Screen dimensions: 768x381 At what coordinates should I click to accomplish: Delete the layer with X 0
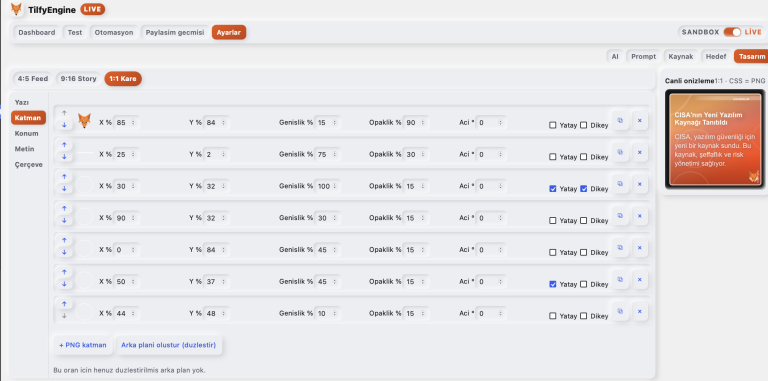640,248
